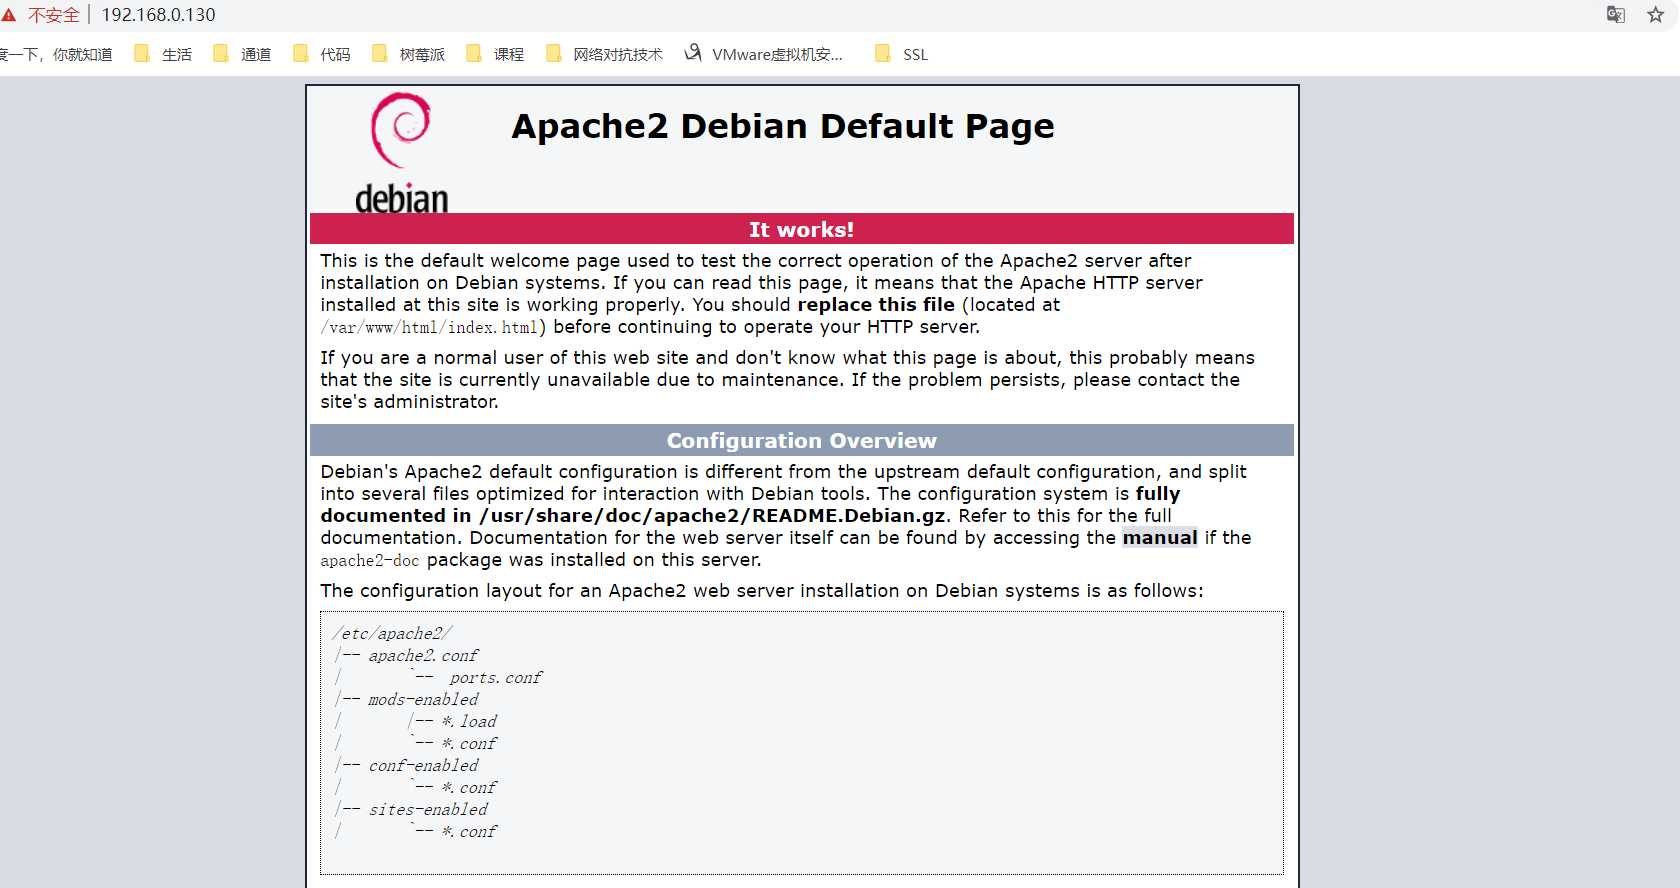Click the /usr/share/doc/apache2/README.Debian.gz text
This screenshot has height=888, width=1680.
pyautogui.click(x=713, y=516)
